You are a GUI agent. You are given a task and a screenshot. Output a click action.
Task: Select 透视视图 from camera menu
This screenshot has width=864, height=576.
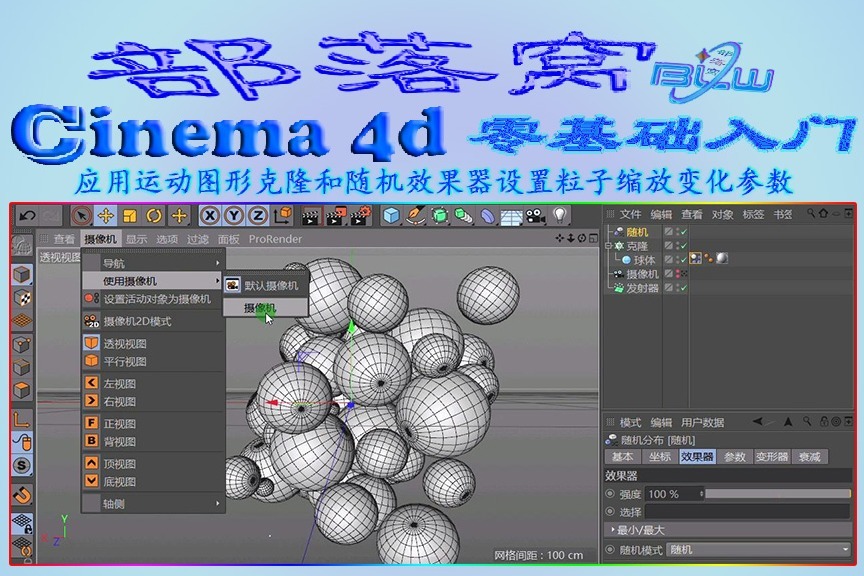pos(154,343)
